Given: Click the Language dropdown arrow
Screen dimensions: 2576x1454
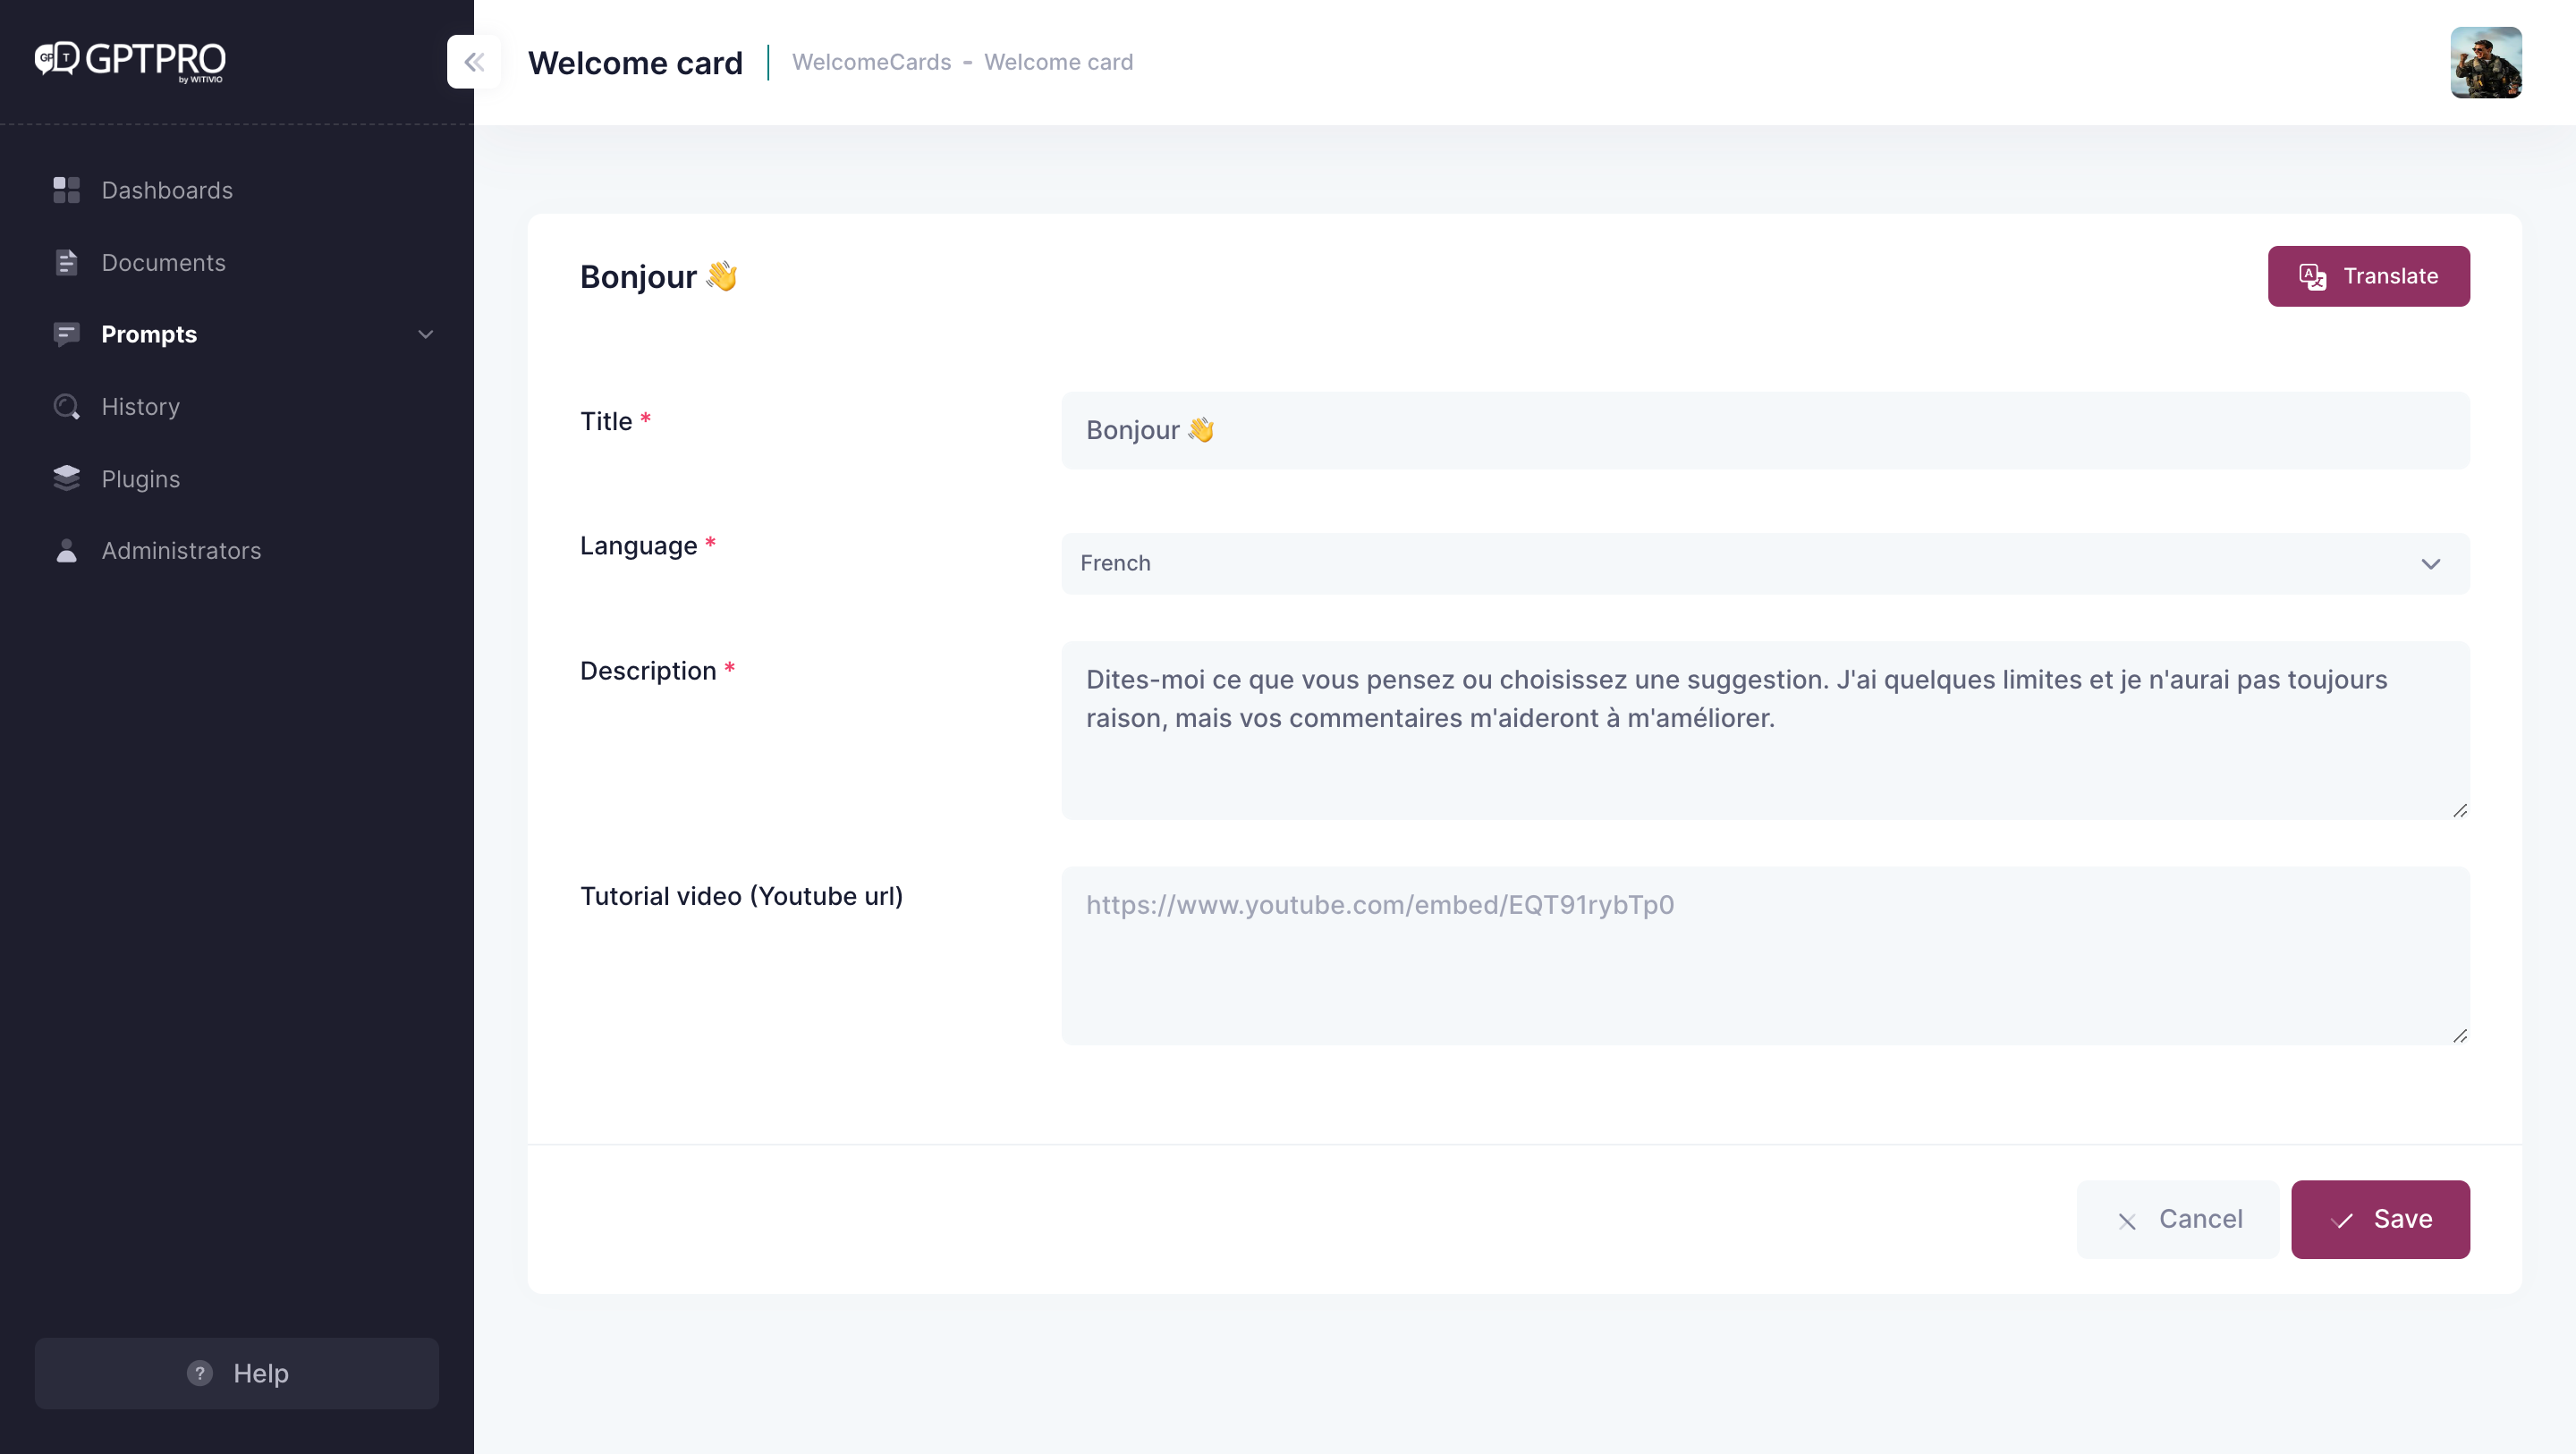Looking at the screenshot, I should [2430, 564].
